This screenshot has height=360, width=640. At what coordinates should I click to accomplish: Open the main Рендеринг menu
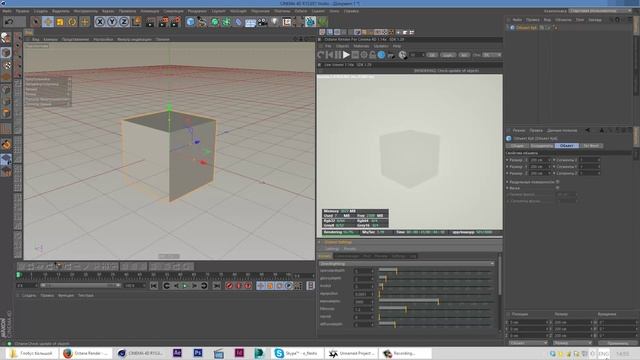tap(197, 11)
